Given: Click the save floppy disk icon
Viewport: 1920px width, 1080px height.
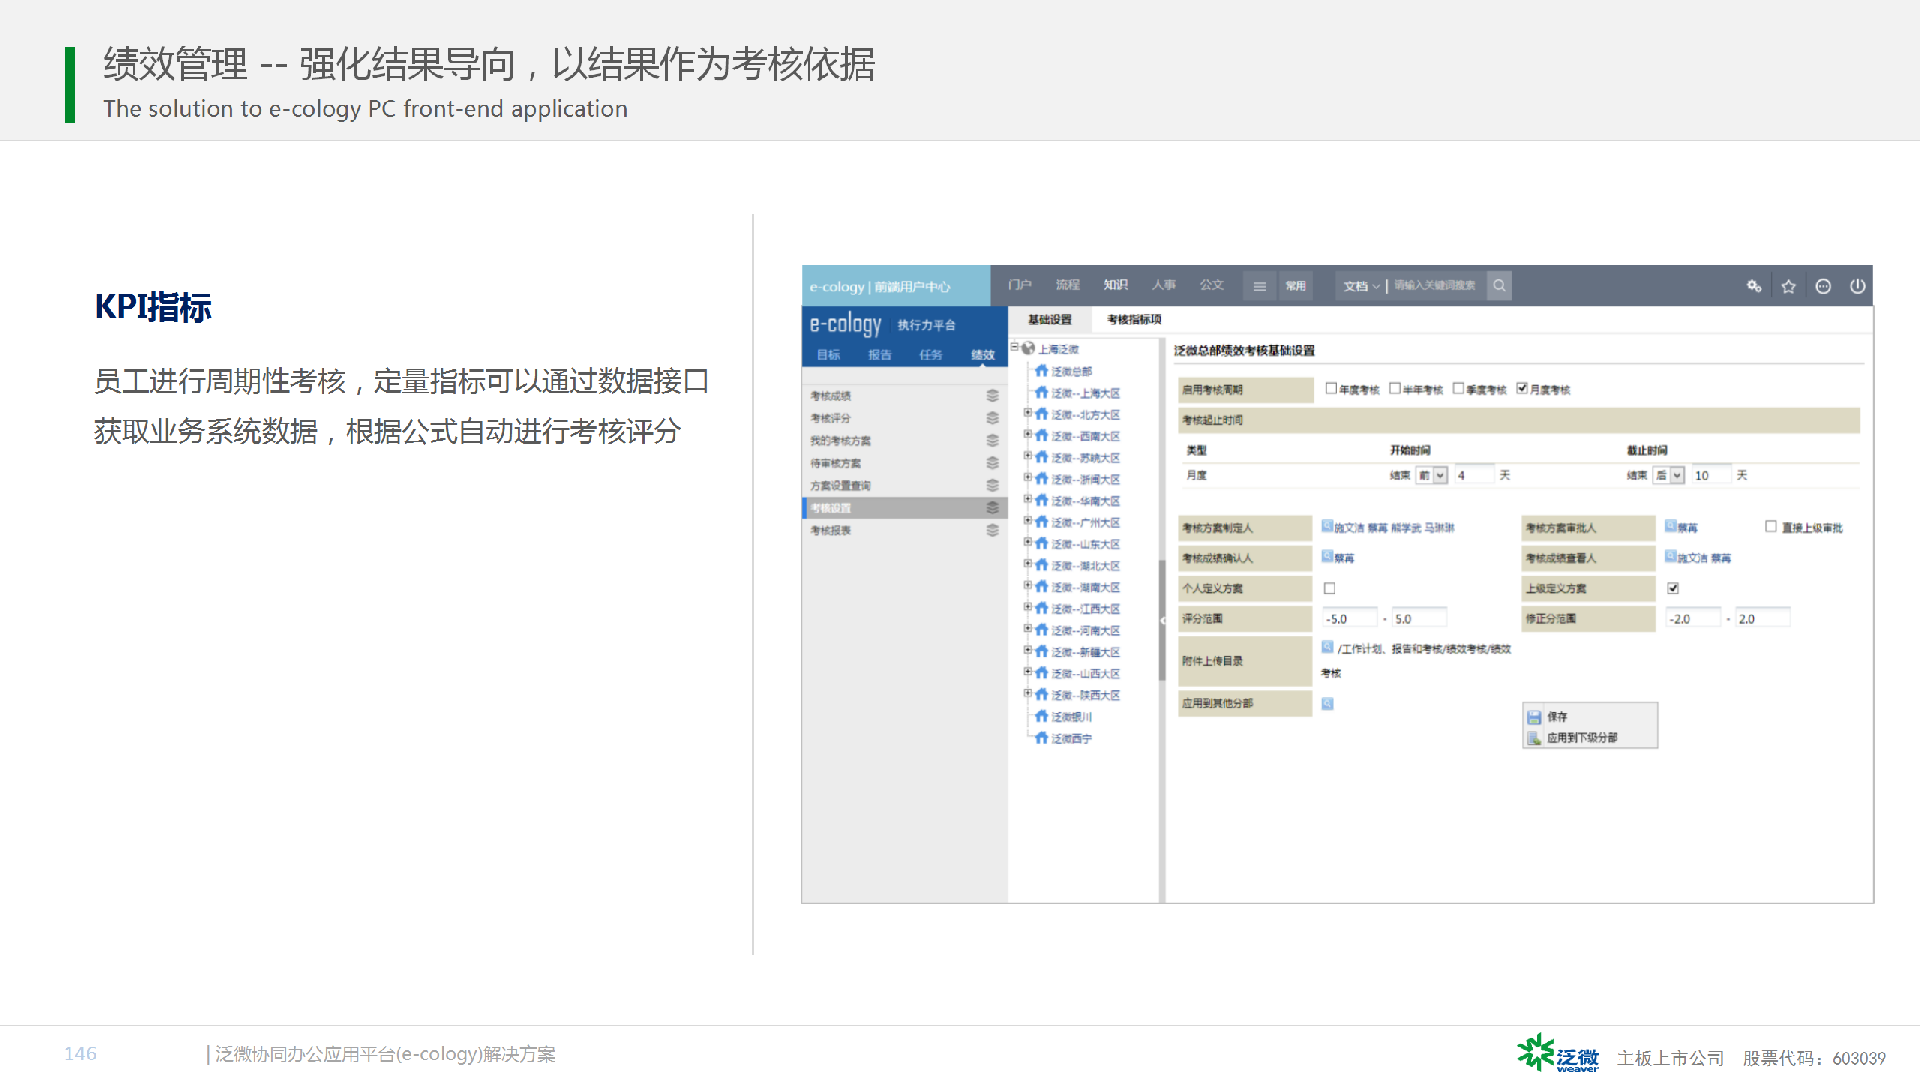Looking at the screenshot, I should pyautogui.click(x=1534, y=717).
